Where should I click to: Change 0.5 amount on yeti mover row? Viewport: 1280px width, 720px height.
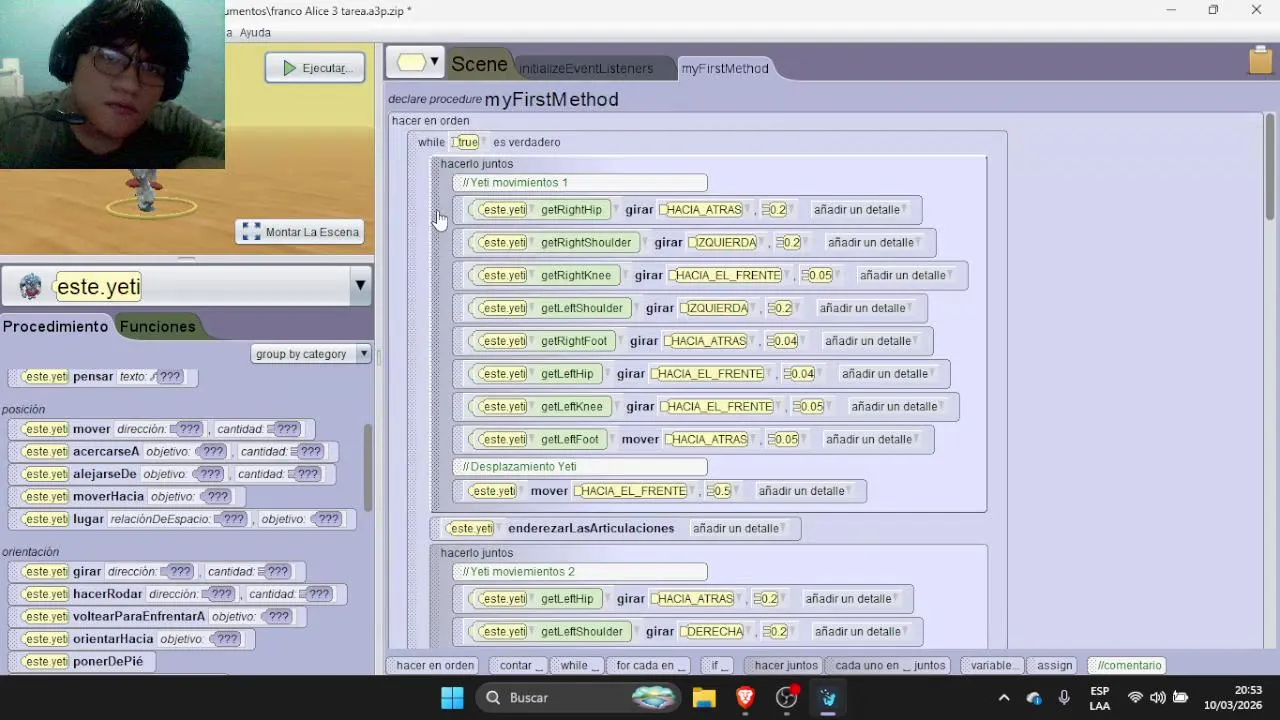click(720, 491)
